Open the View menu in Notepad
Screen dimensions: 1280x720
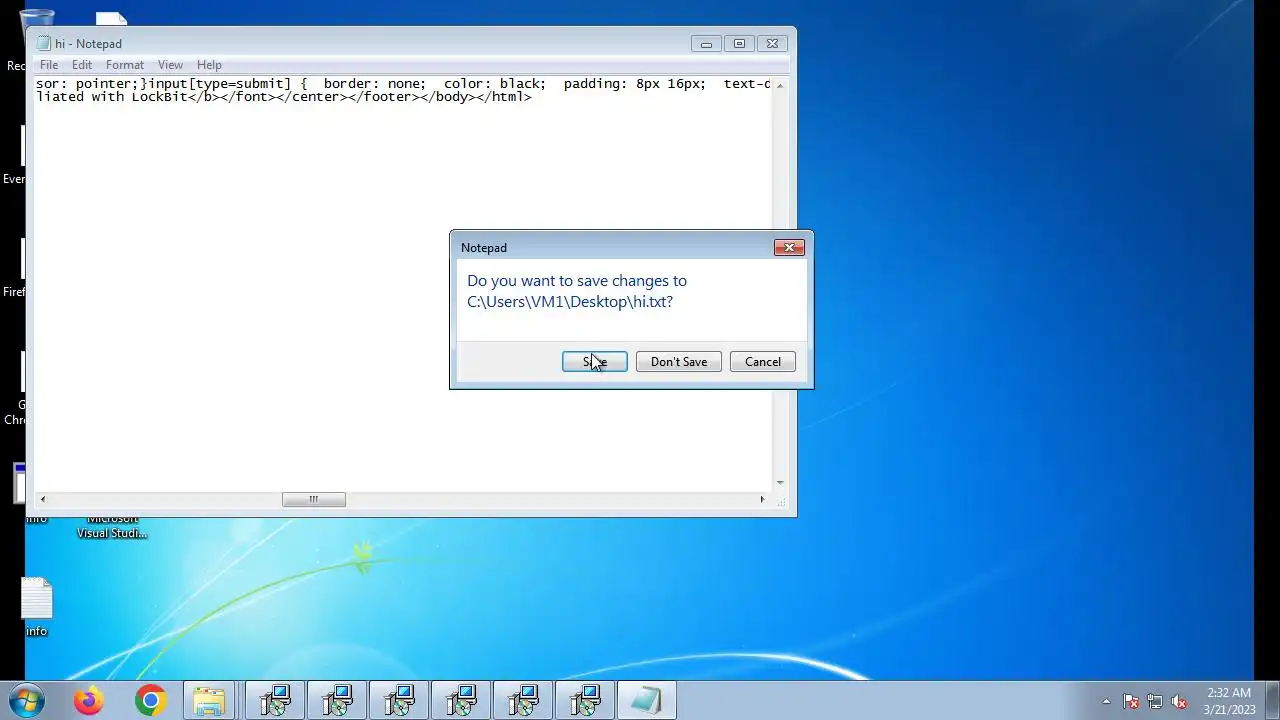click(170, 65)
